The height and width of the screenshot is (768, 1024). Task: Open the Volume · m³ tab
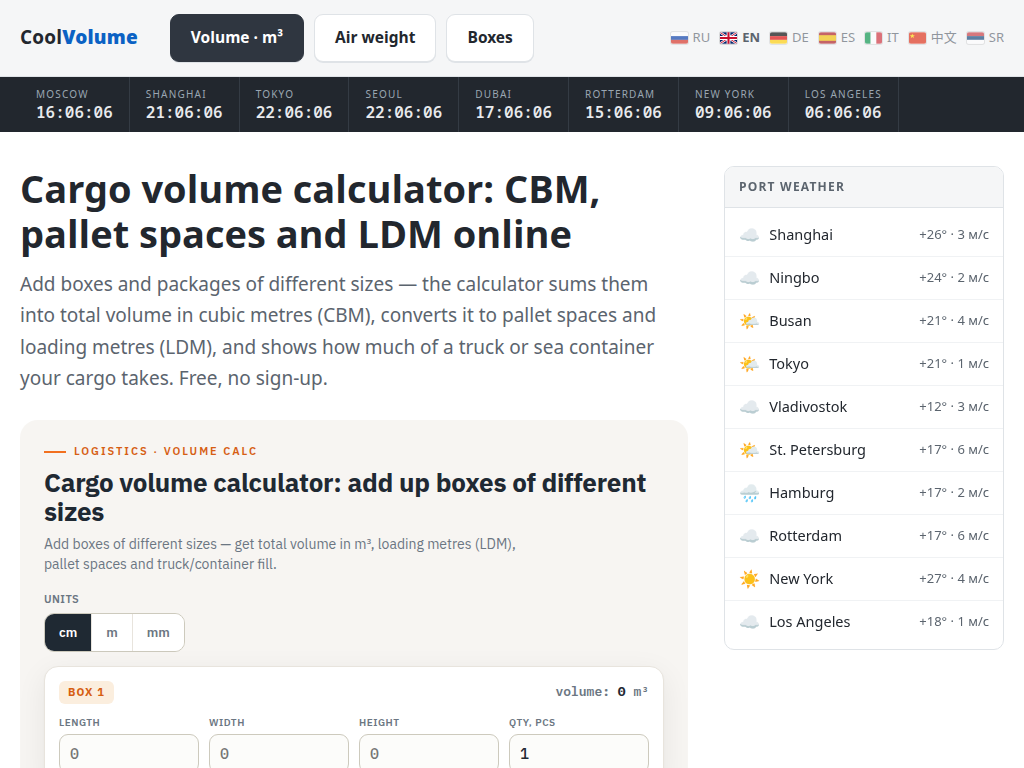[236, 38]
